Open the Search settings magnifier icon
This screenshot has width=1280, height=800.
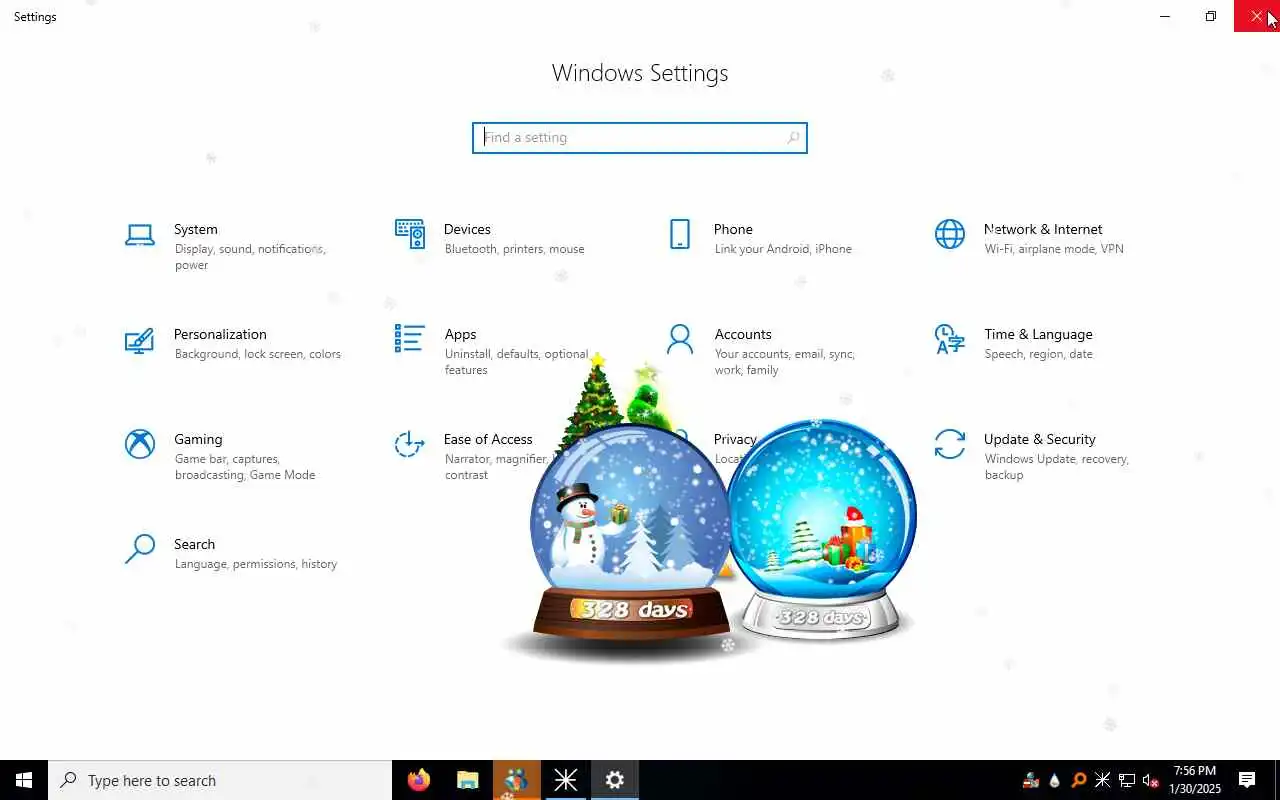click(x=140, y=549)
